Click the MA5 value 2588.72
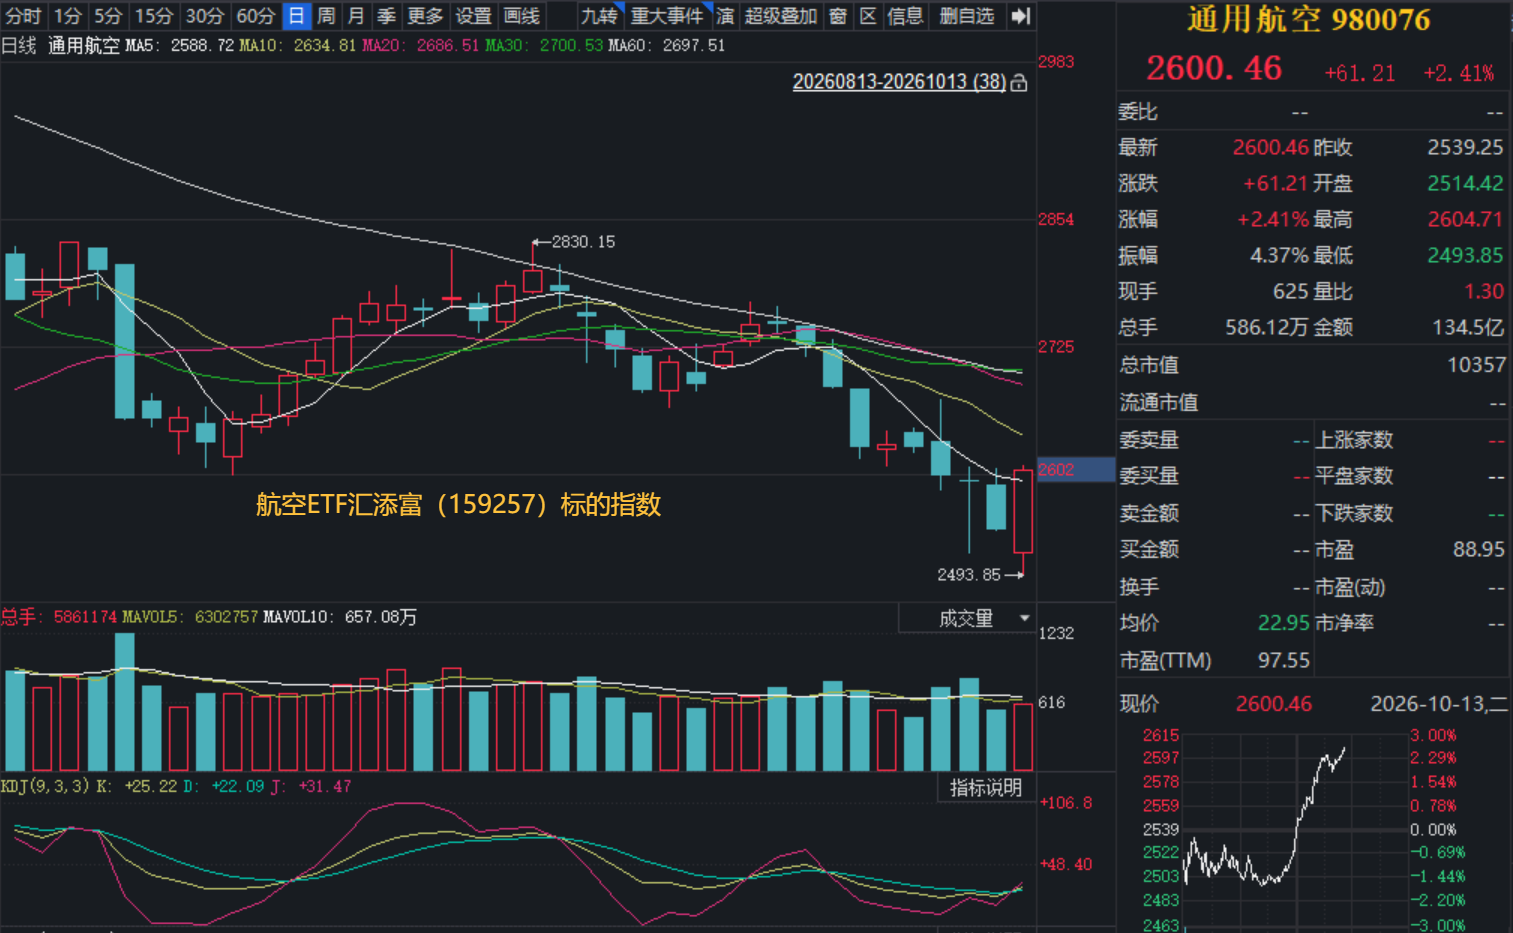 coord(202,46)
